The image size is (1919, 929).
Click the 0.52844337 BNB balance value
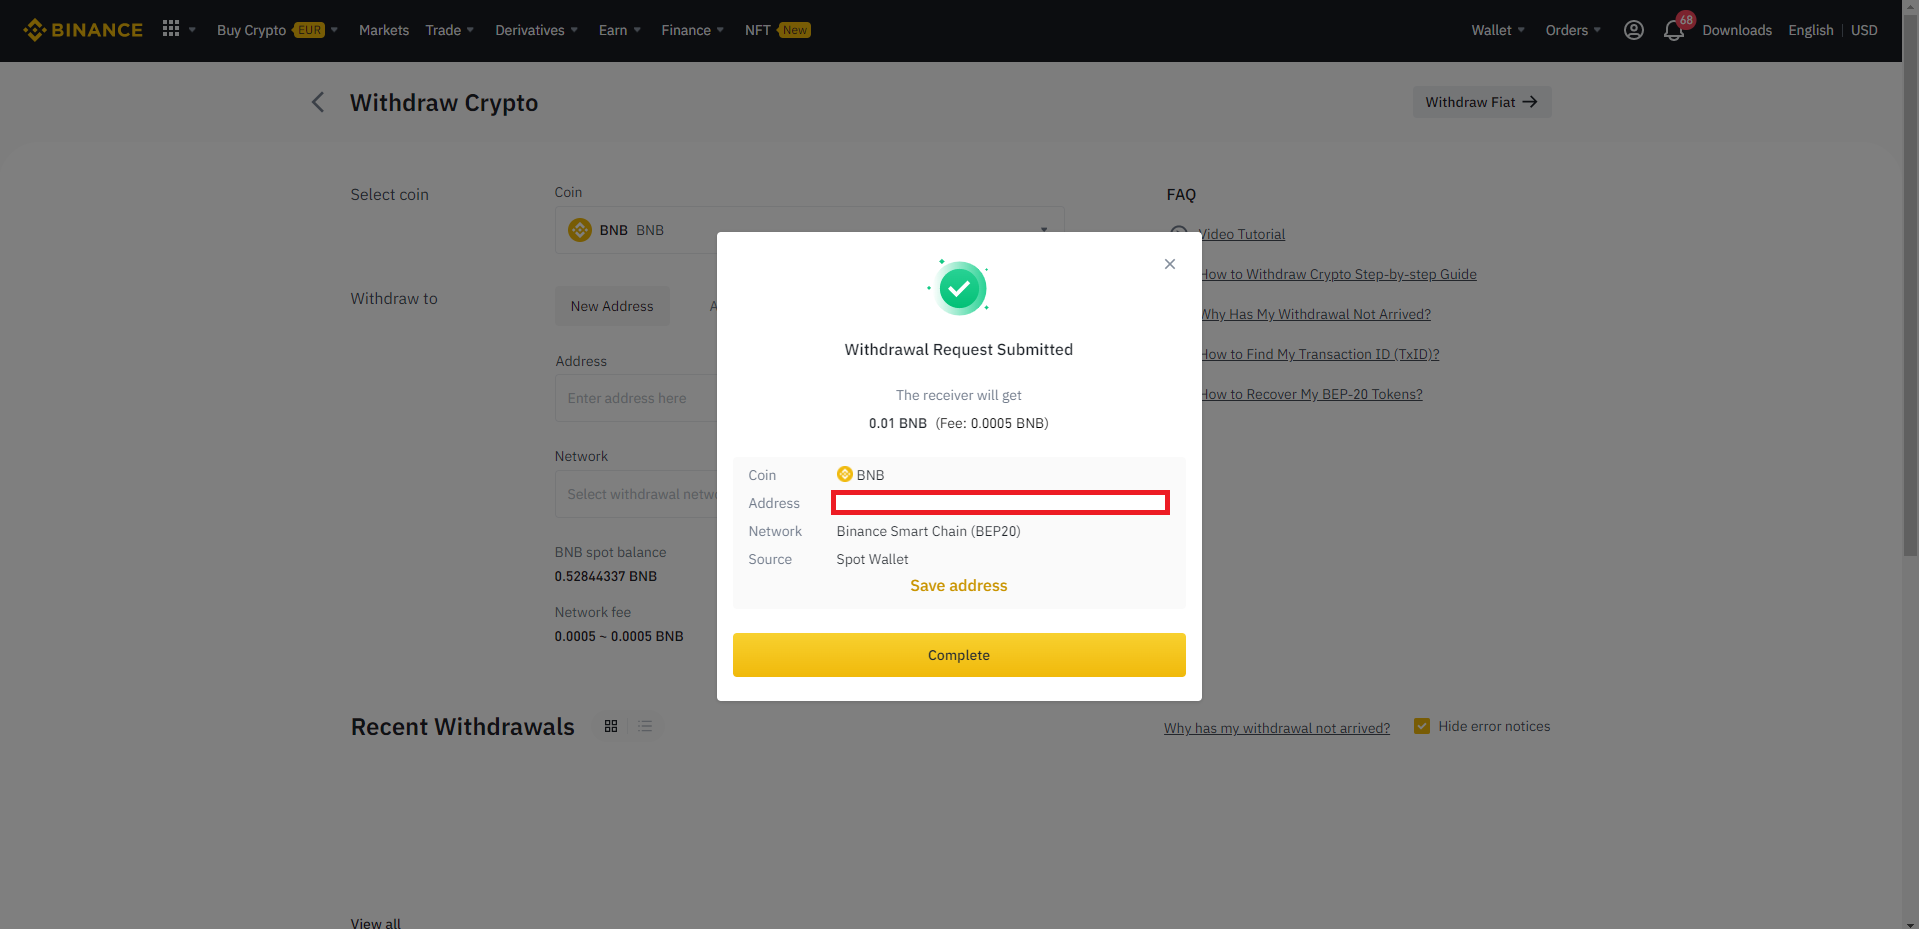pyautogui.click(x=606, y=576)
